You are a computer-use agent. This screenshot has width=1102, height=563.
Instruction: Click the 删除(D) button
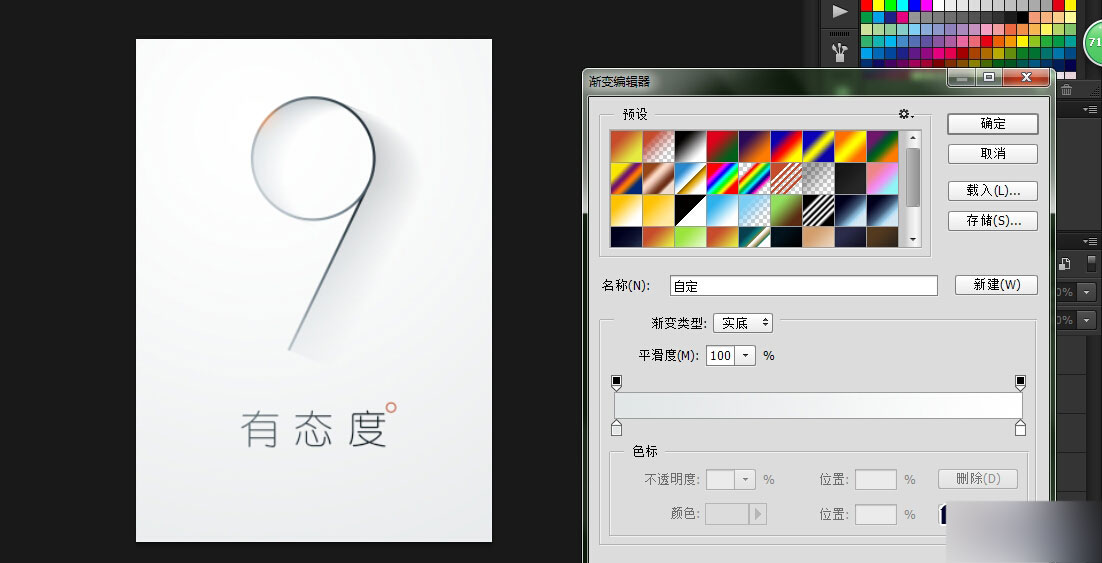click(x=978, y=479)
